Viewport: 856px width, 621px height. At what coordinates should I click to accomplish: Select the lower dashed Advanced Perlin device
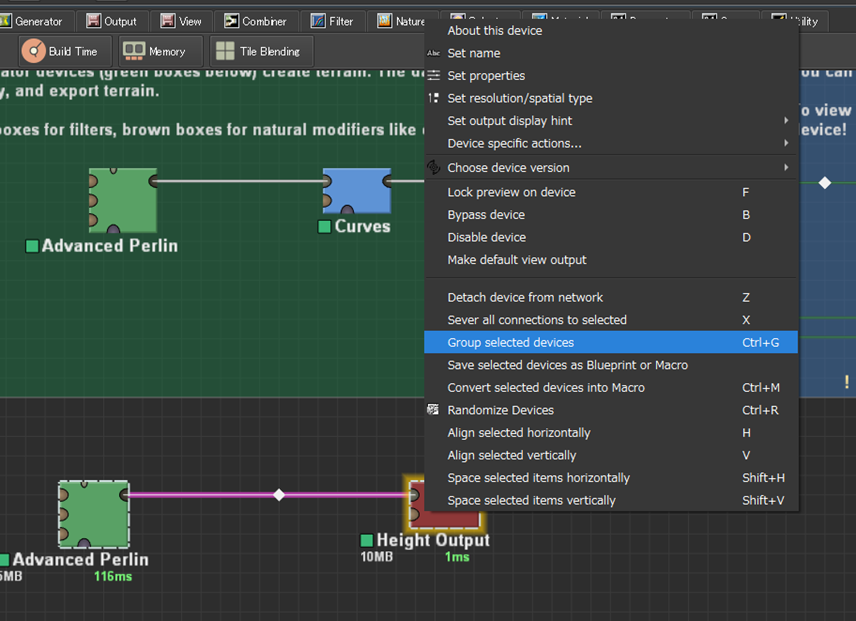tap(94, 514)
